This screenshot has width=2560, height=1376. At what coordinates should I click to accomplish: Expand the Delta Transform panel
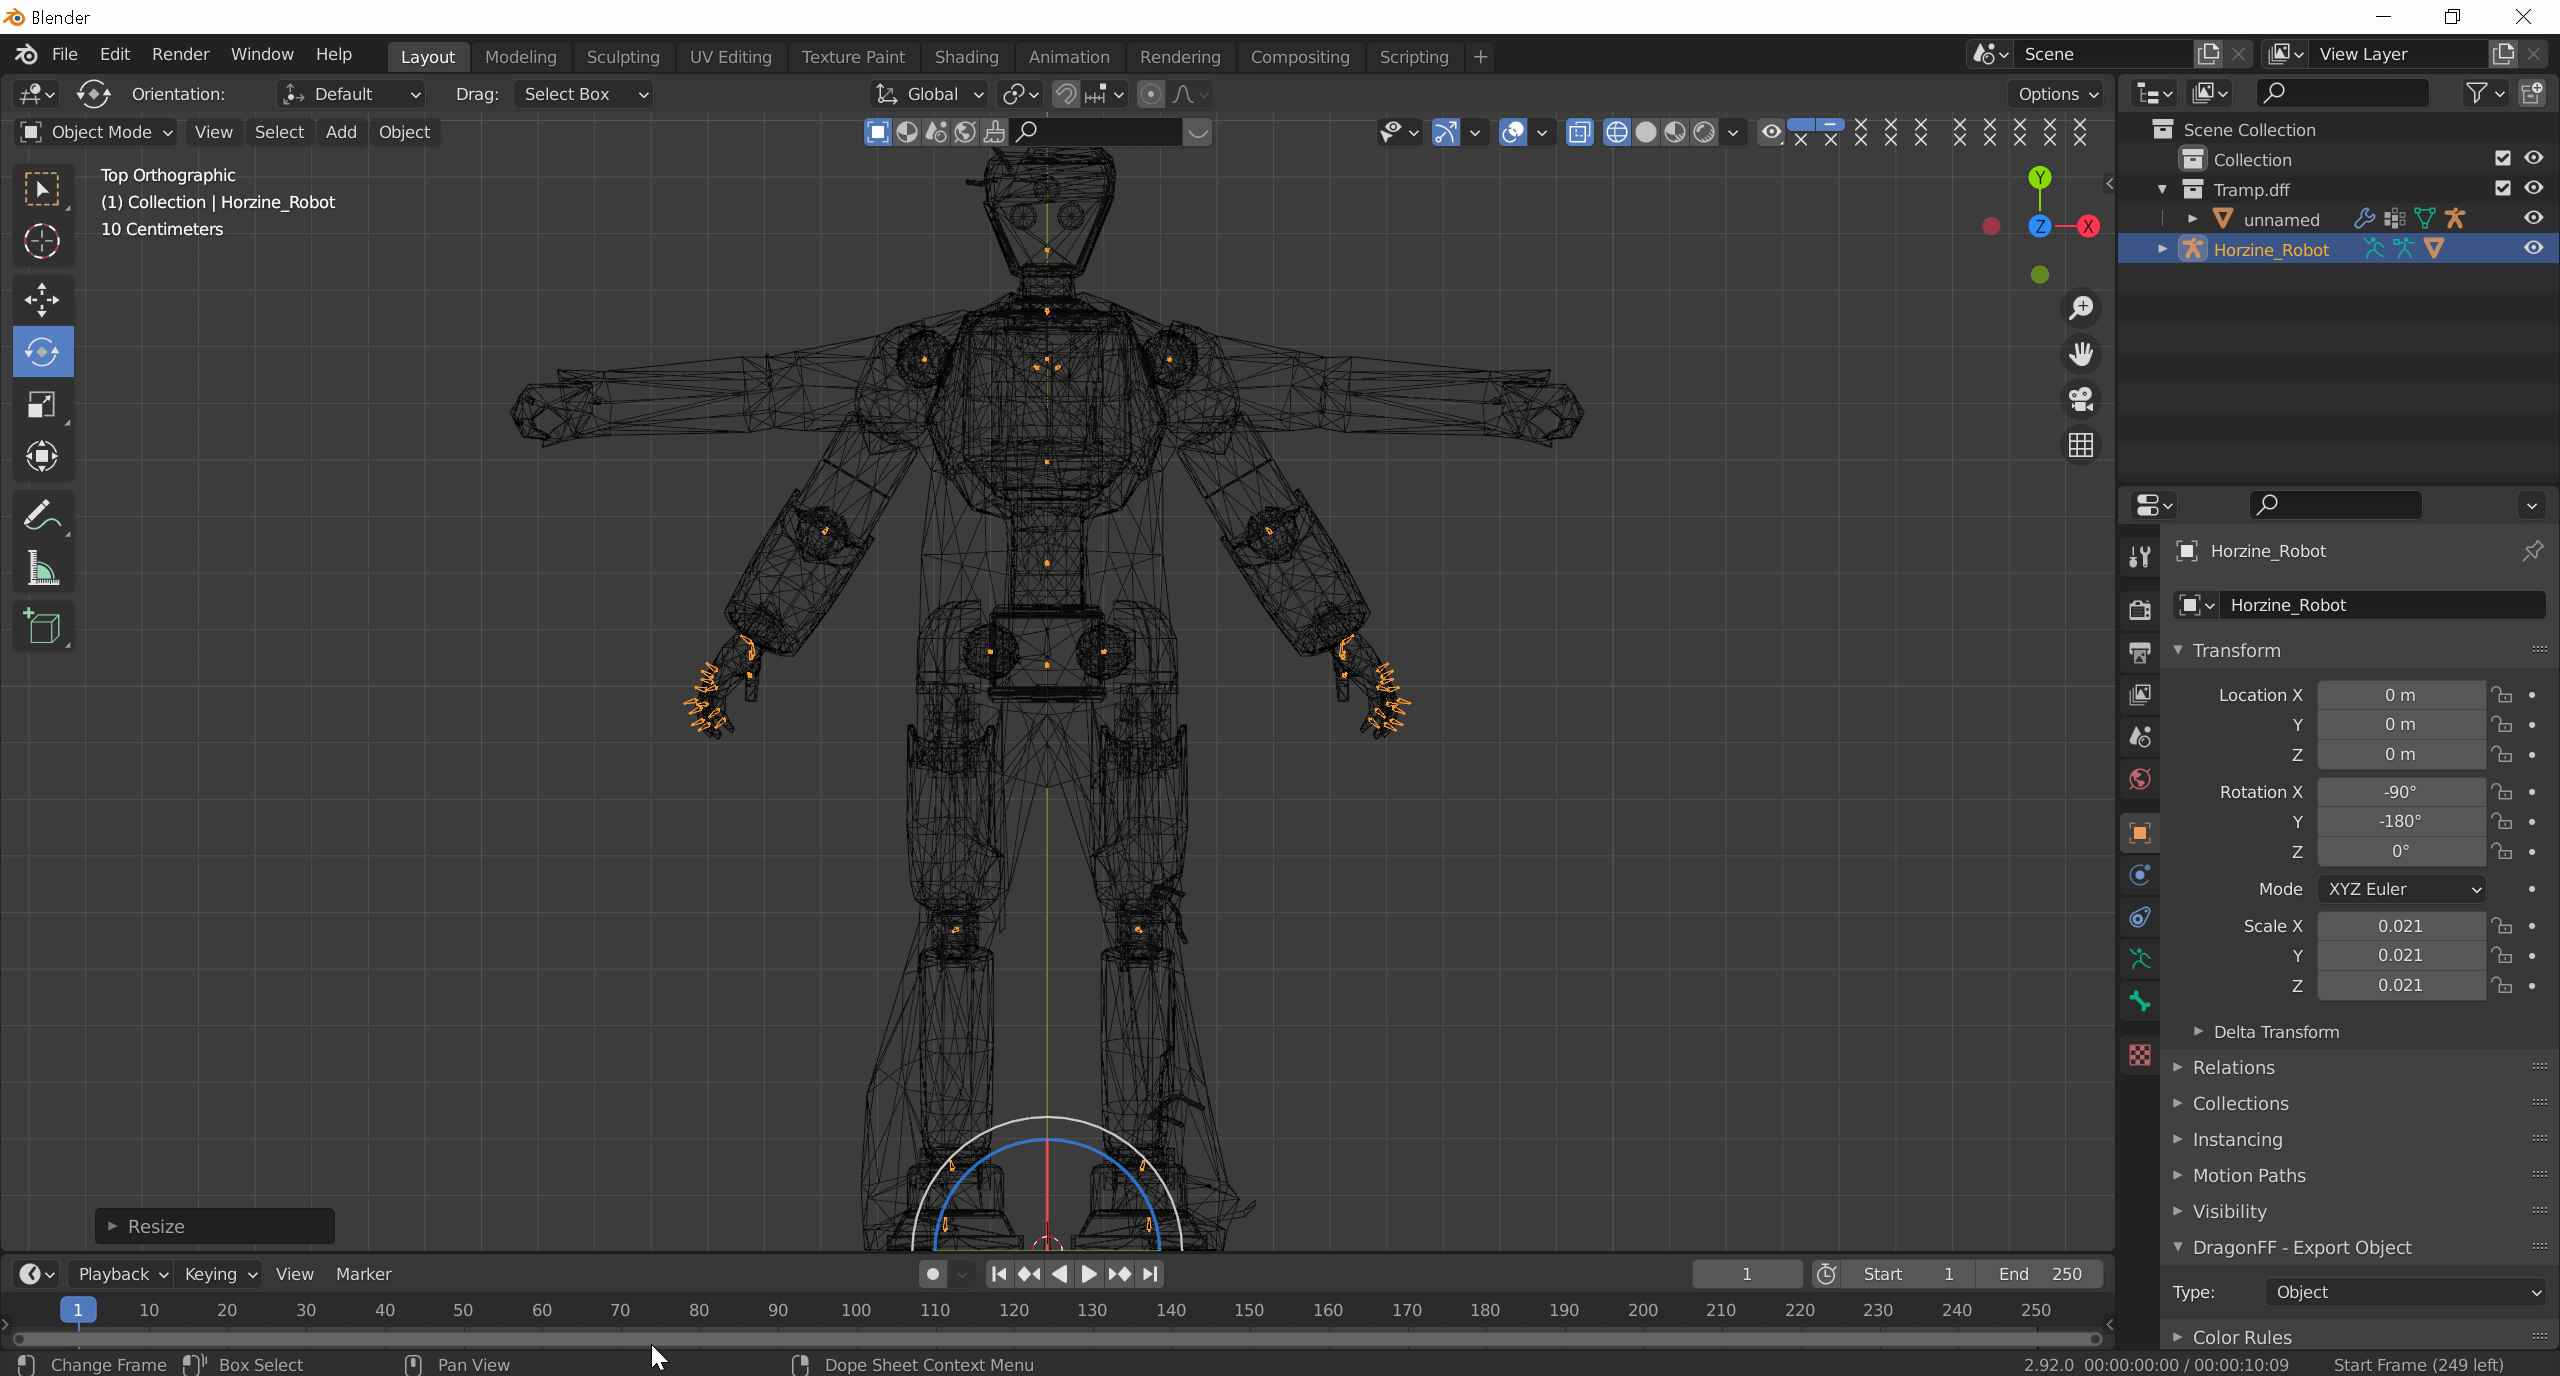tap(2275, 1032)
